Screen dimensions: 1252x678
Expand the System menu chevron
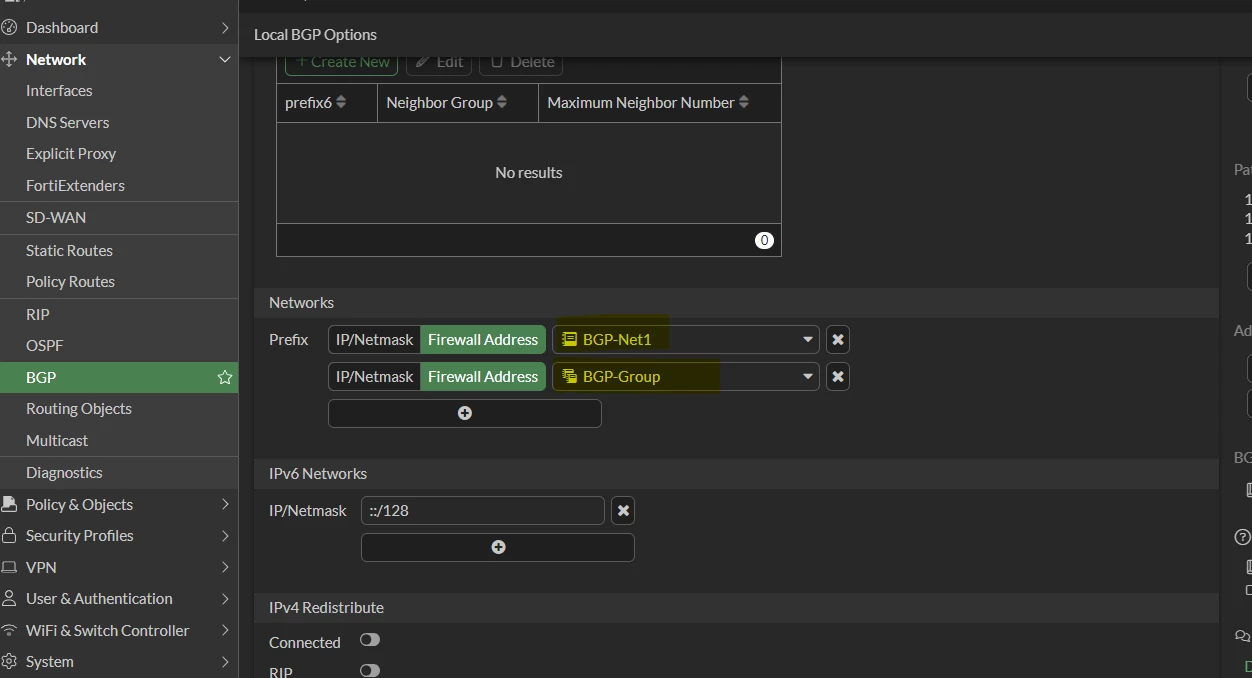click(x=225, y=661)
